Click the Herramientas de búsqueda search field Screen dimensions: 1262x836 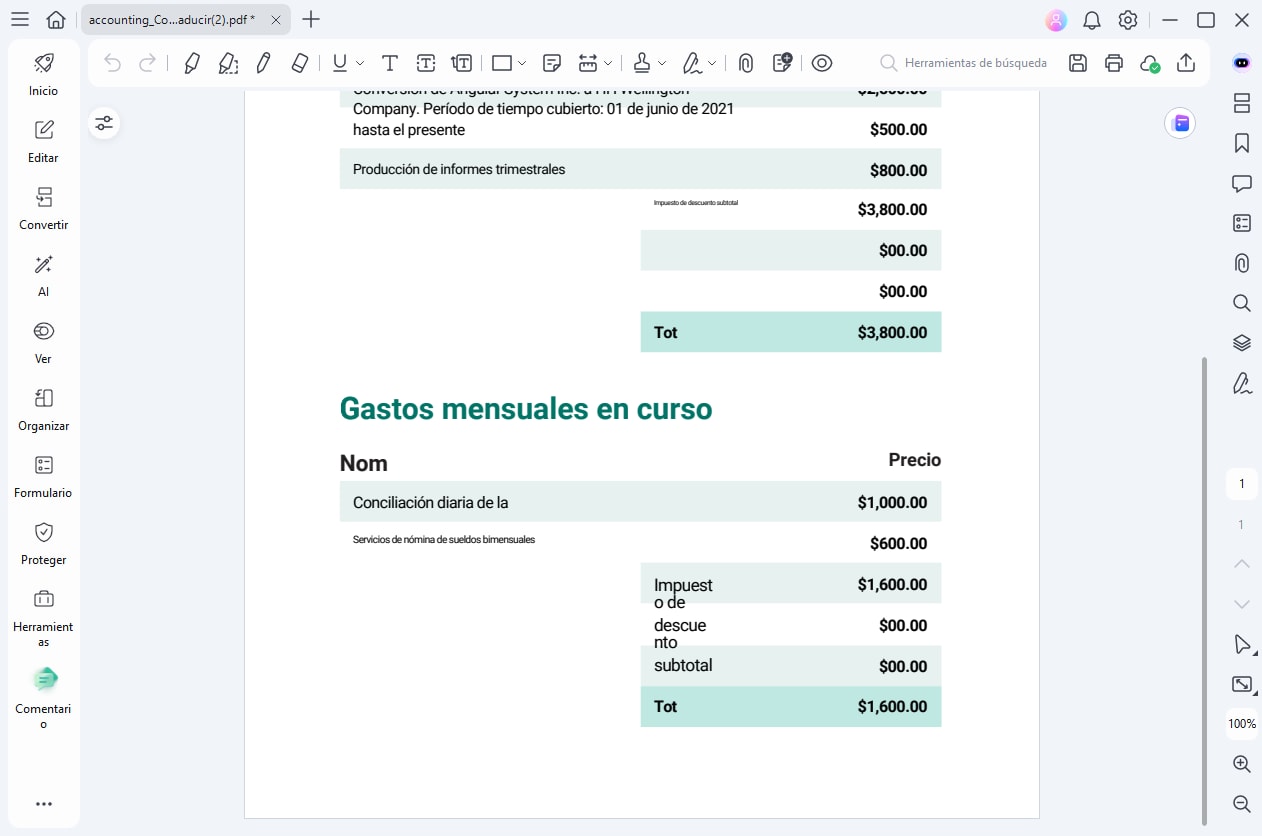coord(963,62)
